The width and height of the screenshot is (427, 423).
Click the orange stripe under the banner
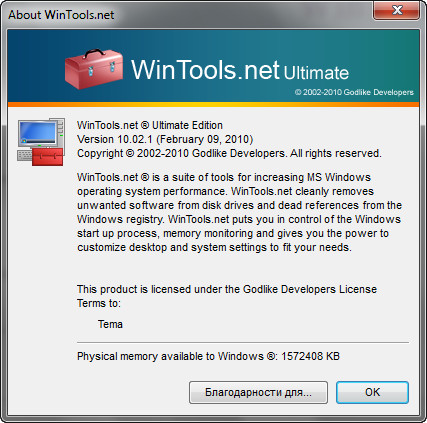[213, 104]
